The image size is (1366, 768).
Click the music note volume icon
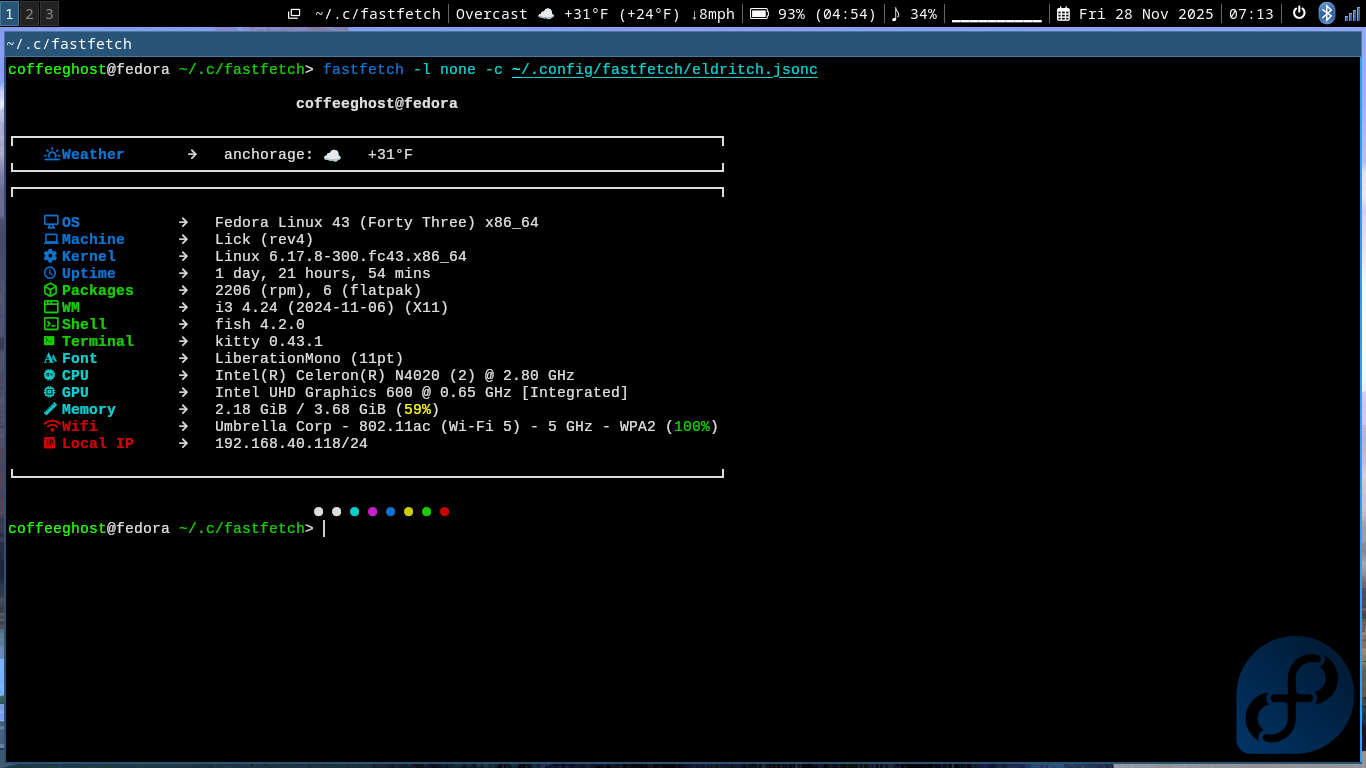click(x=896, y=14)
